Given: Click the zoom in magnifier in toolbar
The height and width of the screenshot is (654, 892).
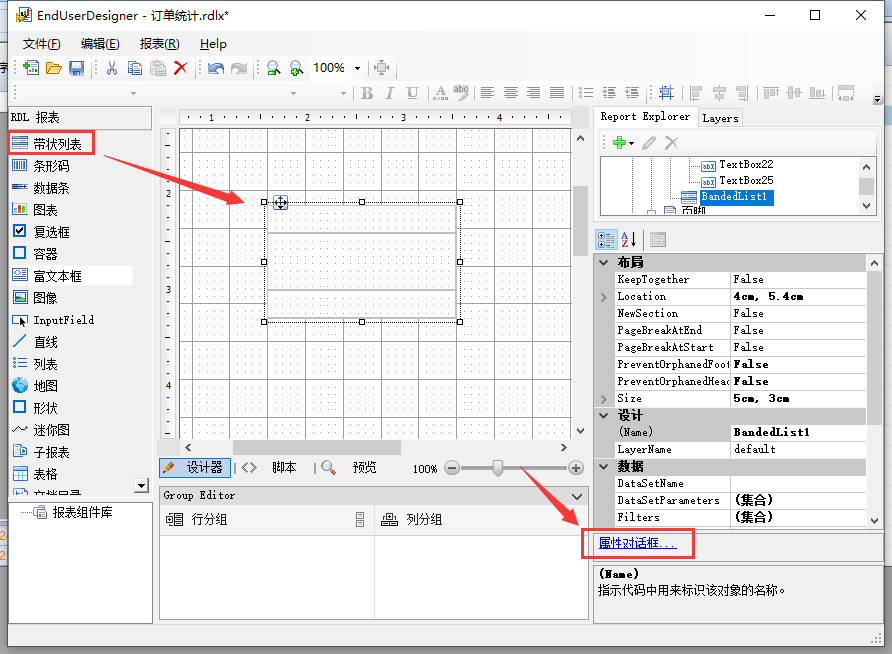Looking at the screenshot, I should [x=296, y=68].
